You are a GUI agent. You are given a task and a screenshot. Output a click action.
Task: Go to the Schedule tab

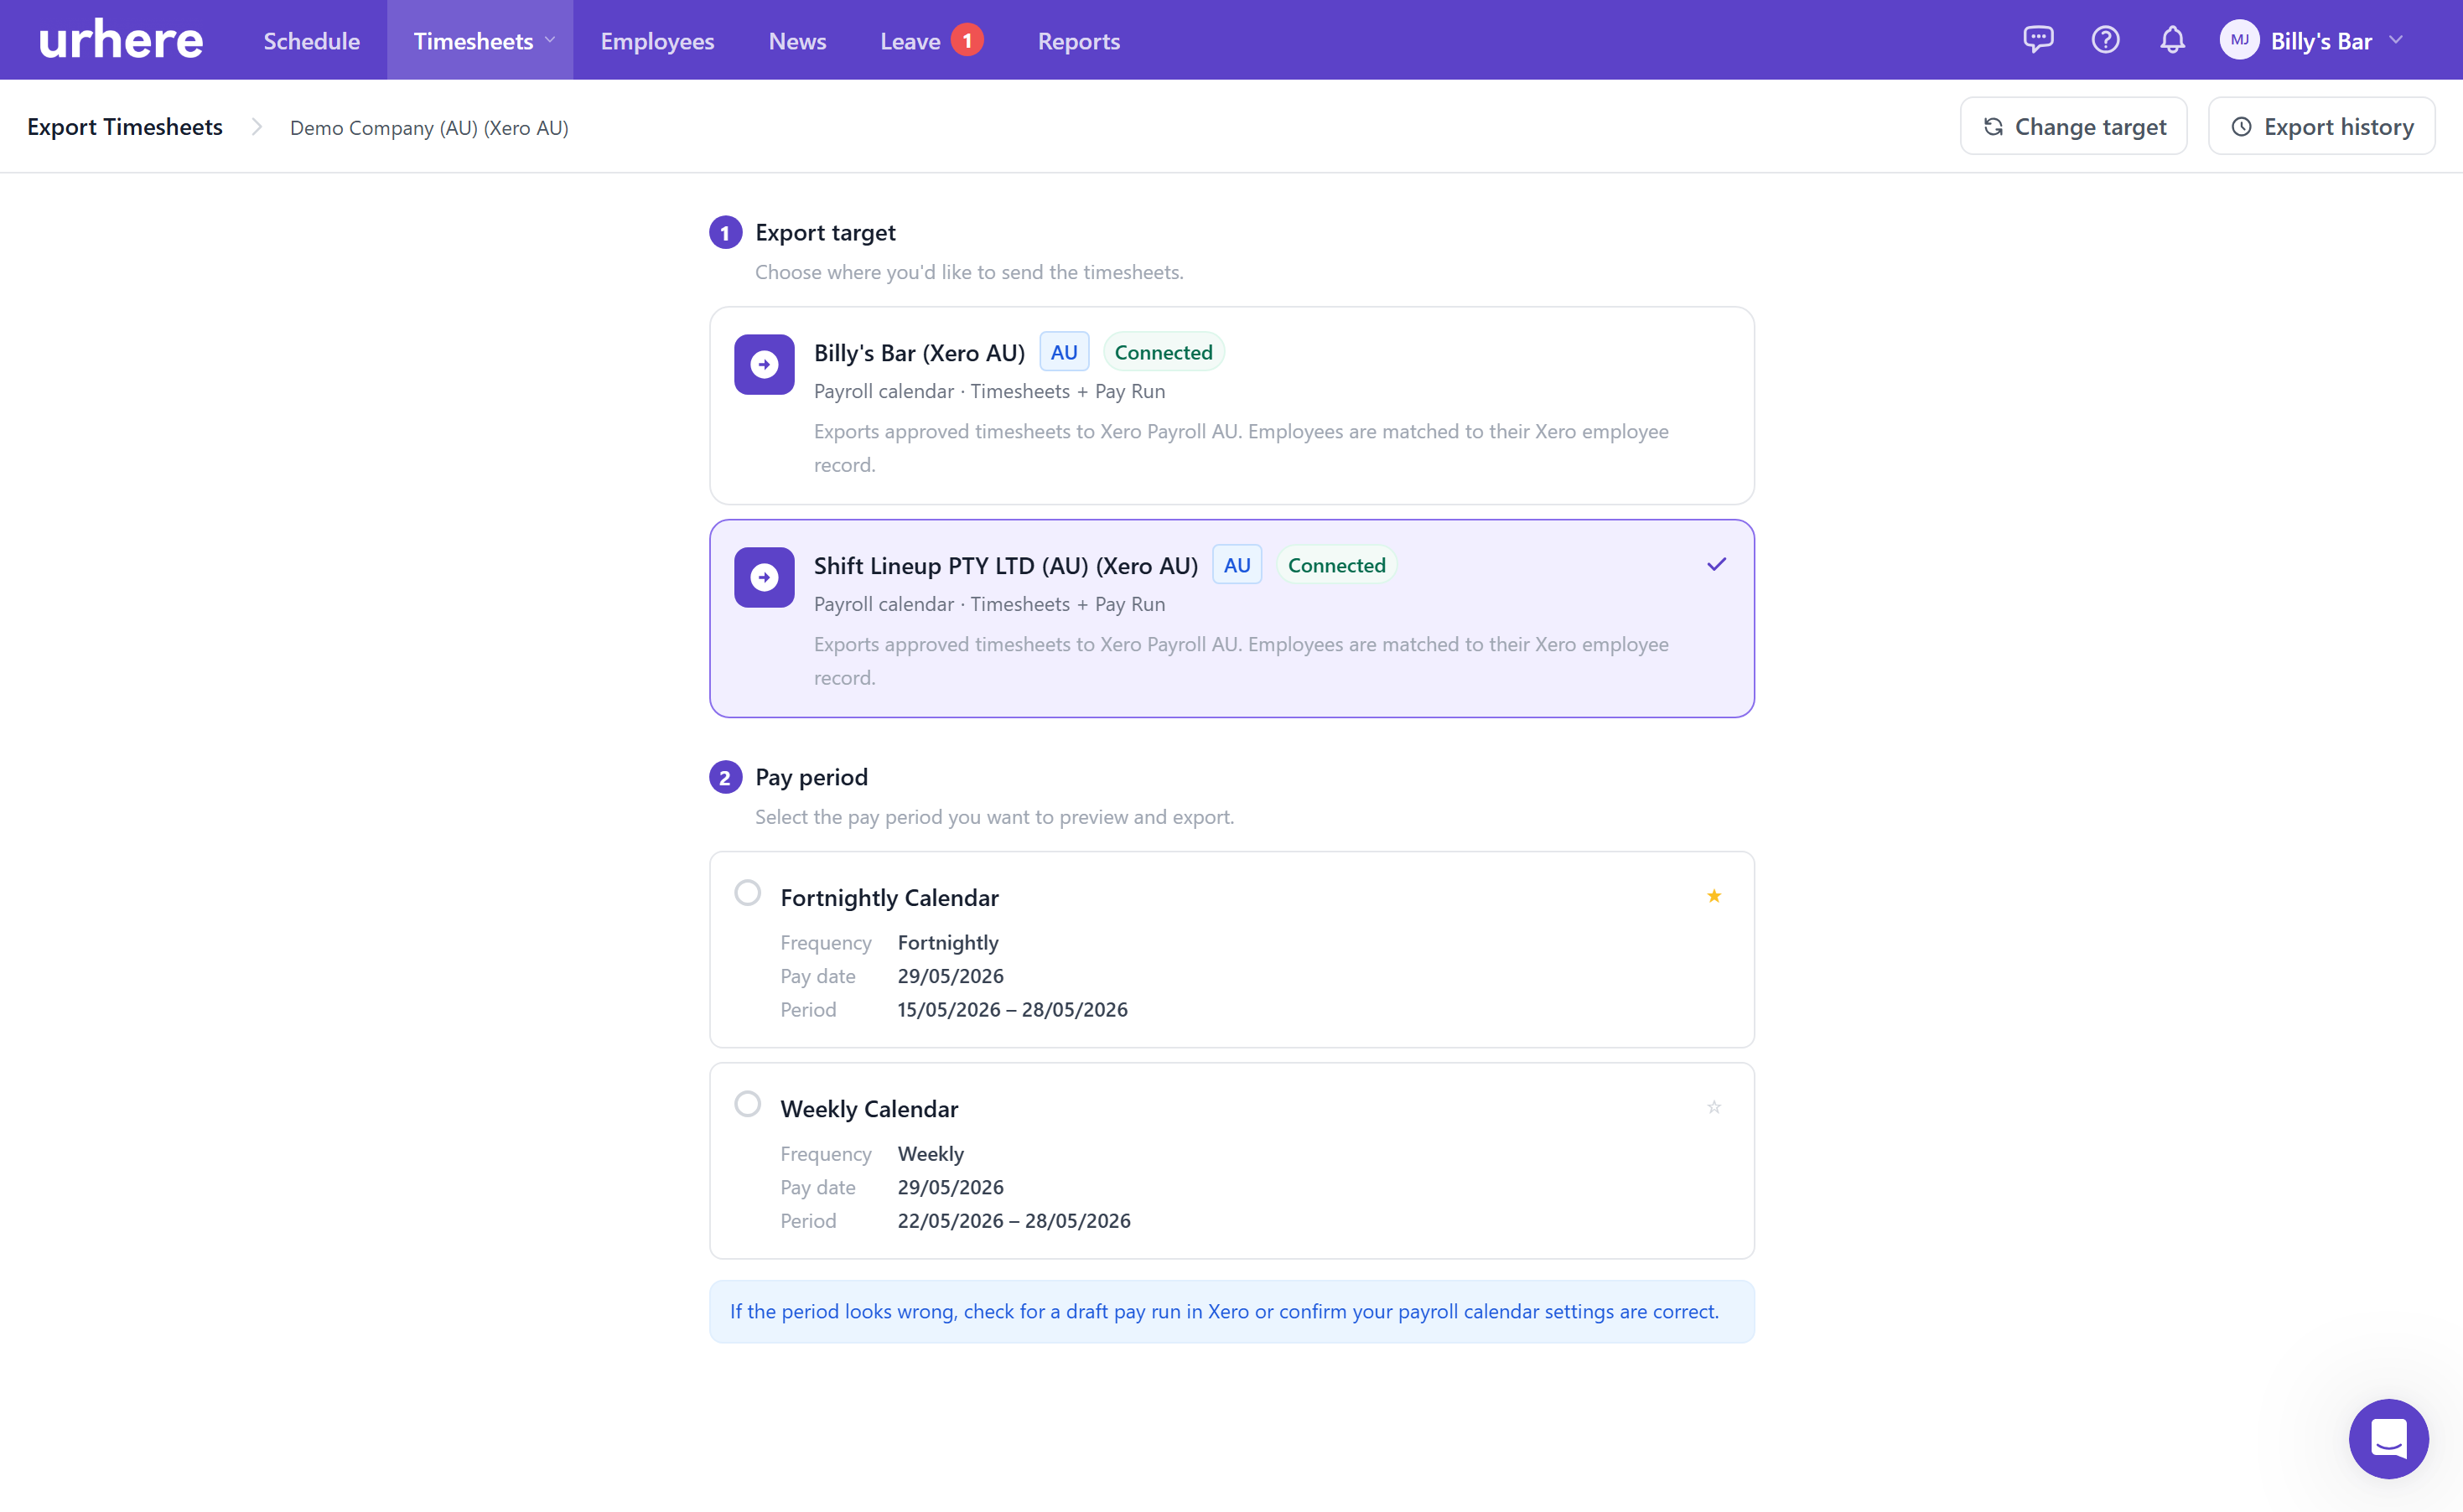click(x=311, y=41)
